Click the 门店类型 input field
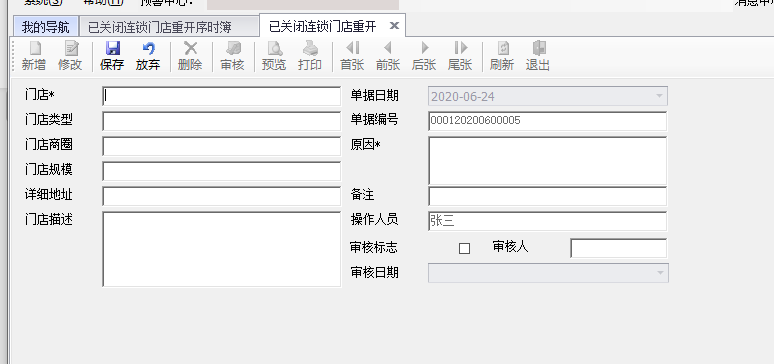The image size is (774, 364). 222,121
